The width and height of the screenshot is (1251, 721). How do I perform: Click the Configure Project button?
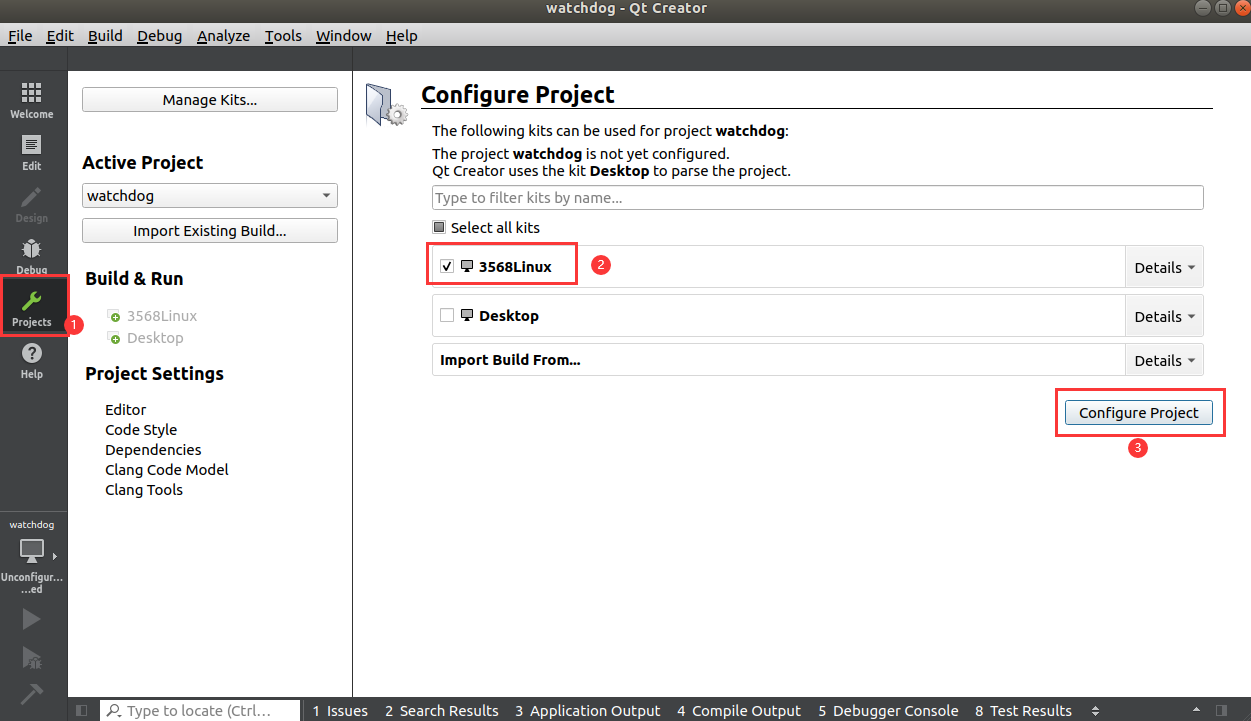(x=1139, y=413)
